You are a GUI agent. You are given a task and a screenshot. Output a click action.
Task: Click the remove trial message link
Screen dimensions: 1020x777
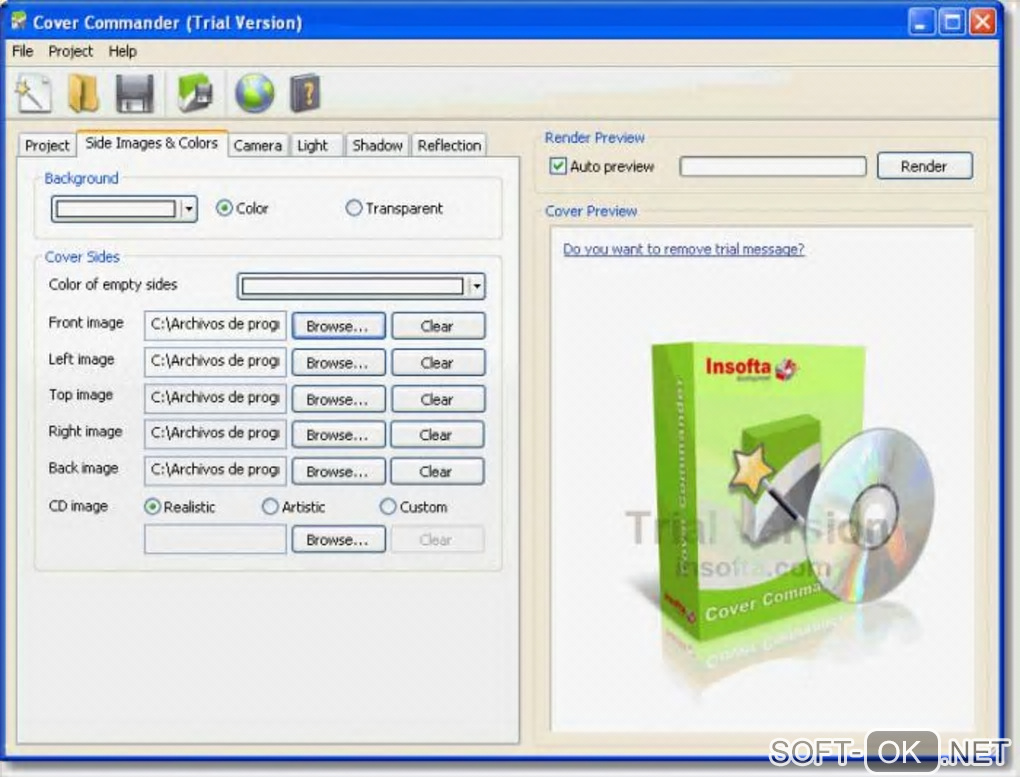[684, 249]
